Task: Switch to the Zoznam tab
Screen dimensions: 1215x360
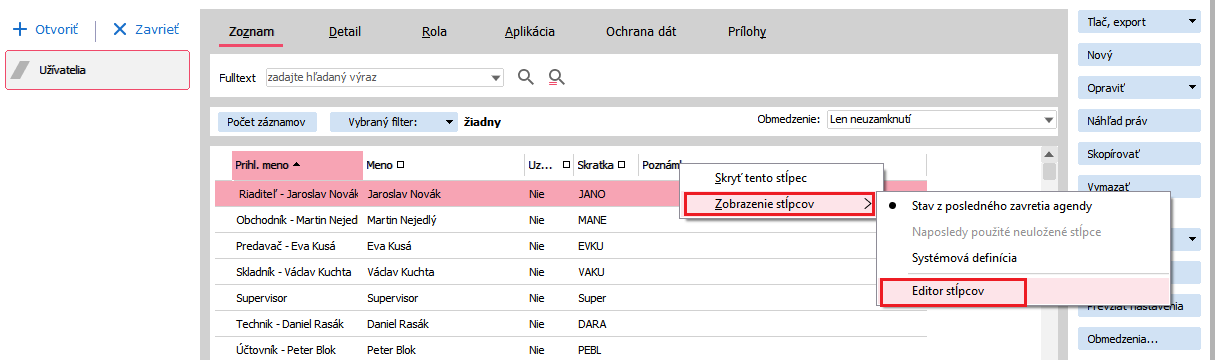Action: pos(251,32)
